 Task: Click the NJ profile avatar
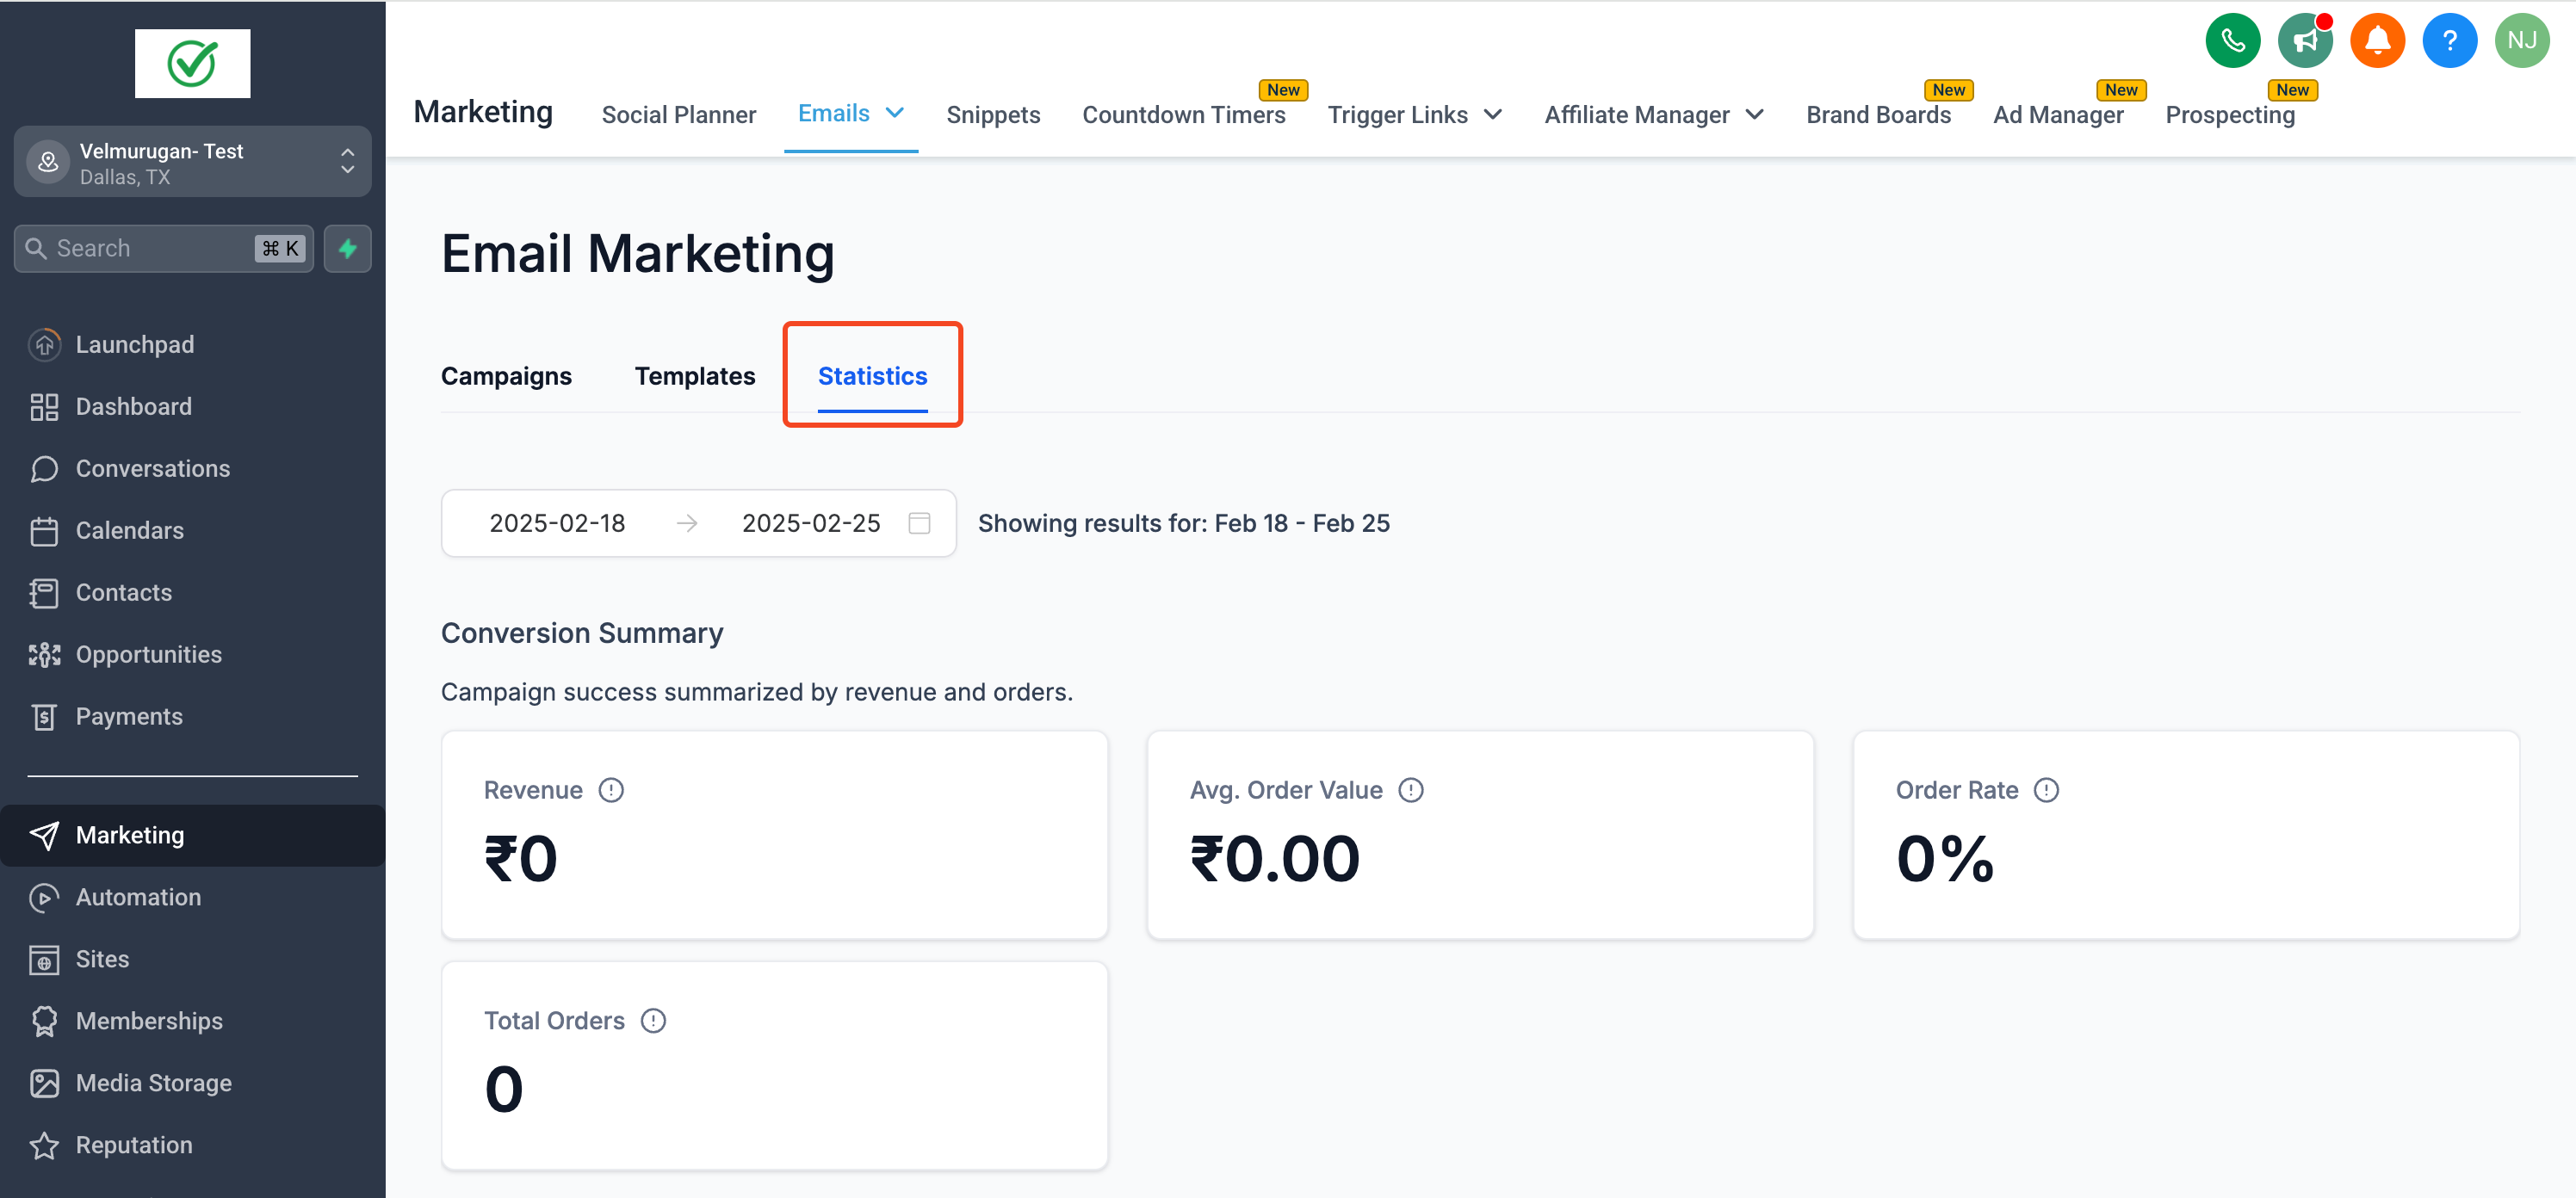tap(2522, 40)
